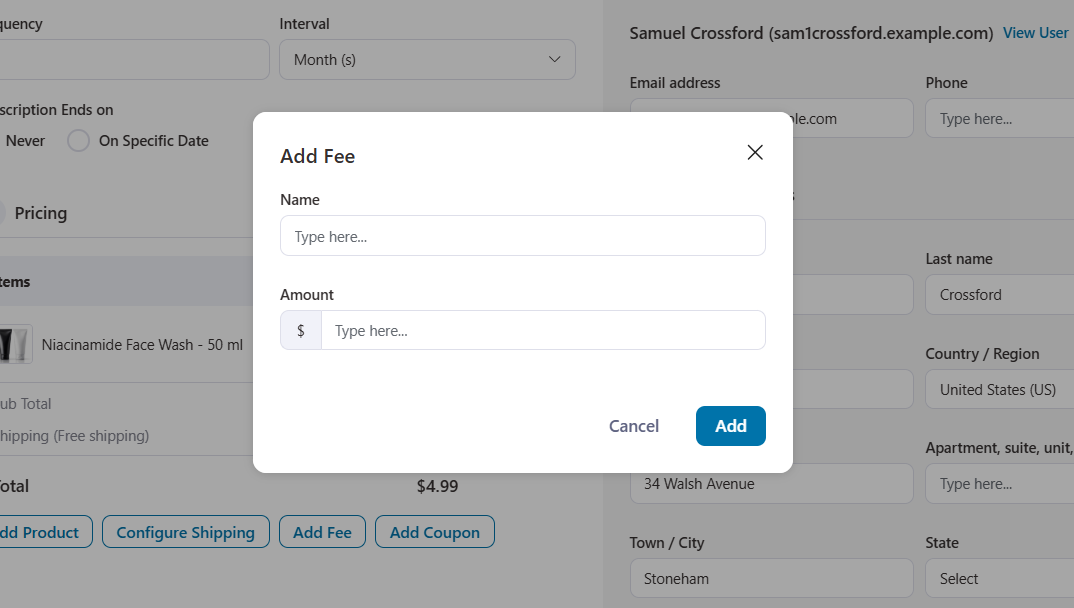The width and height of the screenshot is (1074, 608).
Task: Toggle the switch next to Pricing
Action: (5, 213)
